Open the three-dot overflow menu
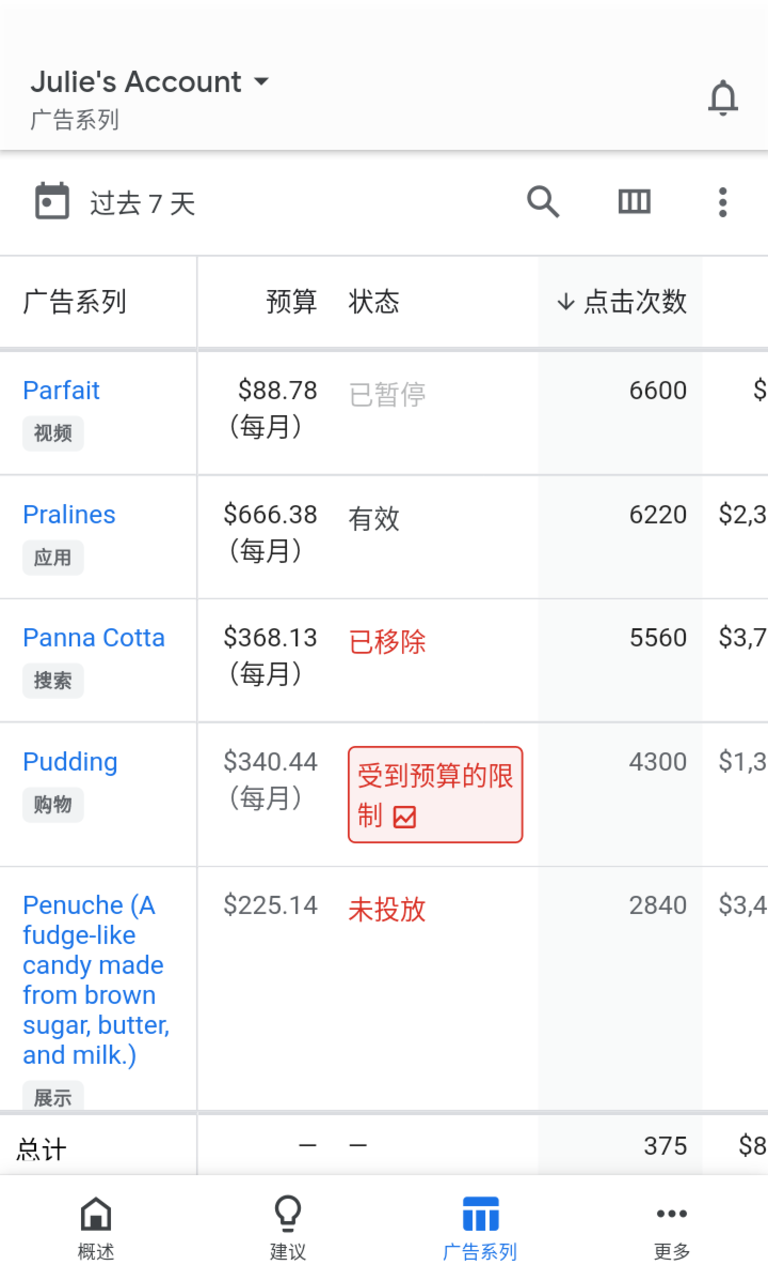Viewport: 768px width, 1280px height. [x=722, y=202]
